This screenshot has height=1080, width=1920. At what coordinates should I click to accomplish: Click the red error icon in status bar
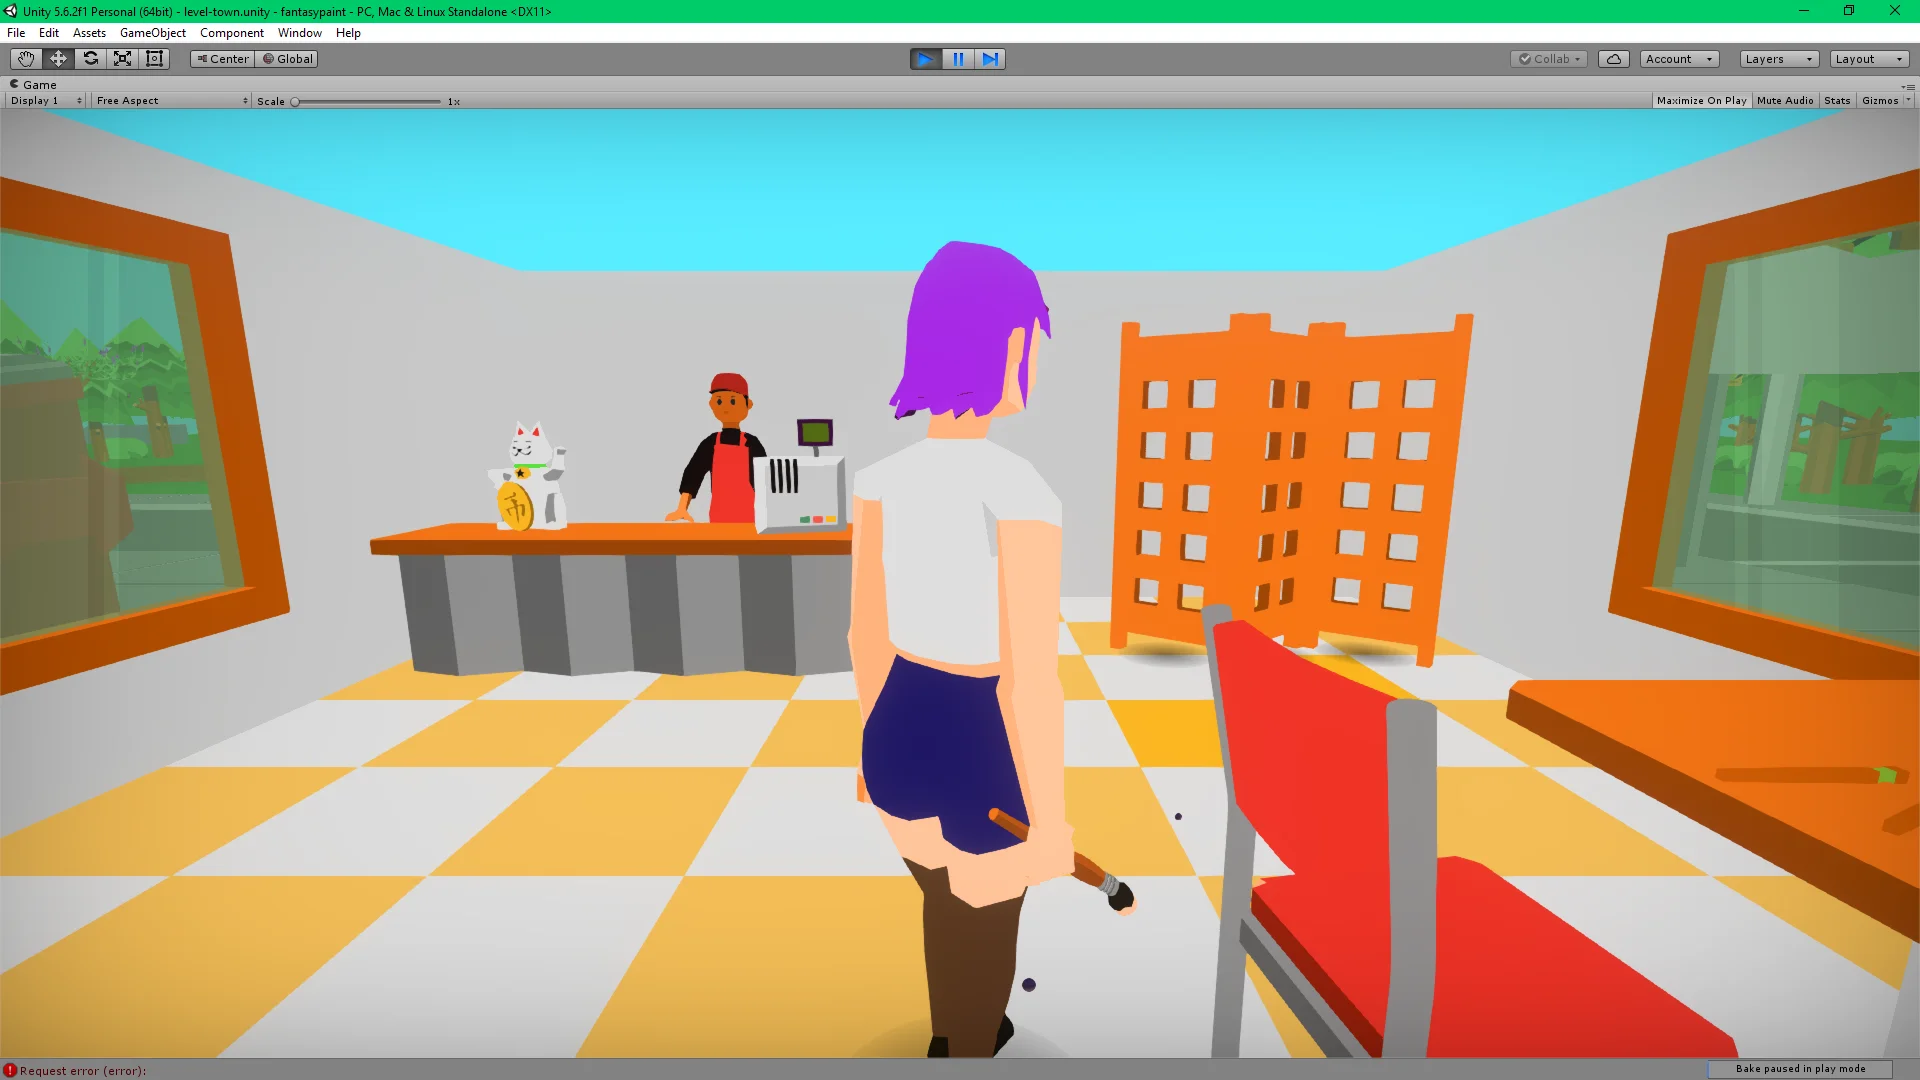(x=10, y=1070)
